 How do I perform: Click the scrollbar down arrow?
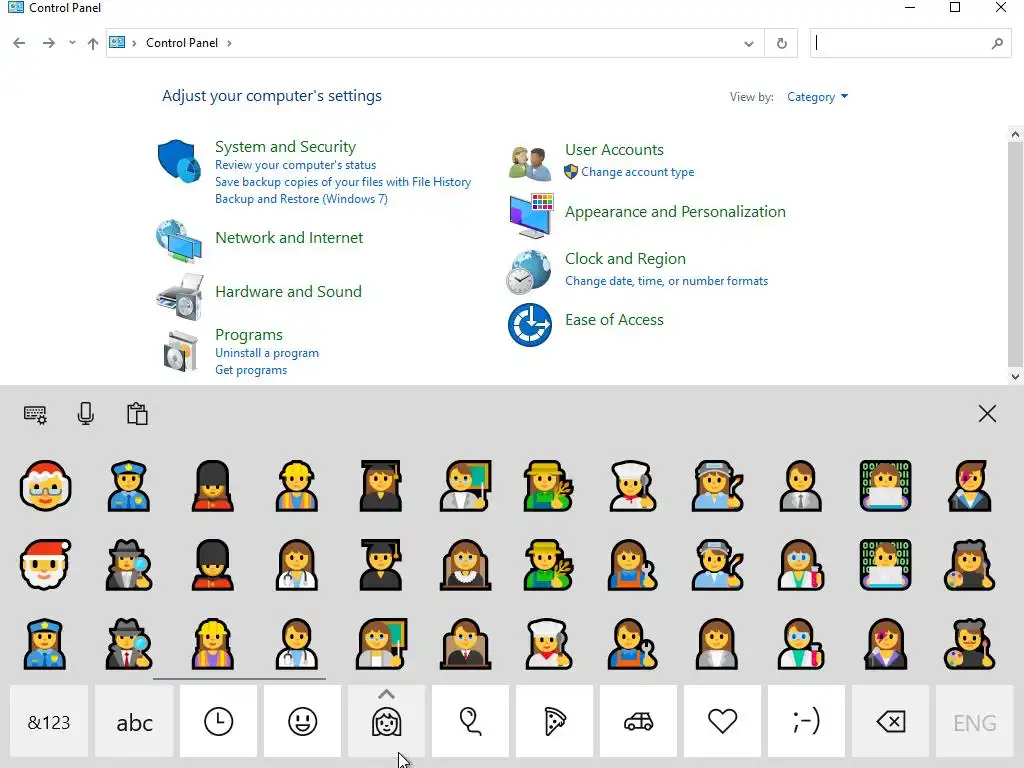click(1015, 376)
